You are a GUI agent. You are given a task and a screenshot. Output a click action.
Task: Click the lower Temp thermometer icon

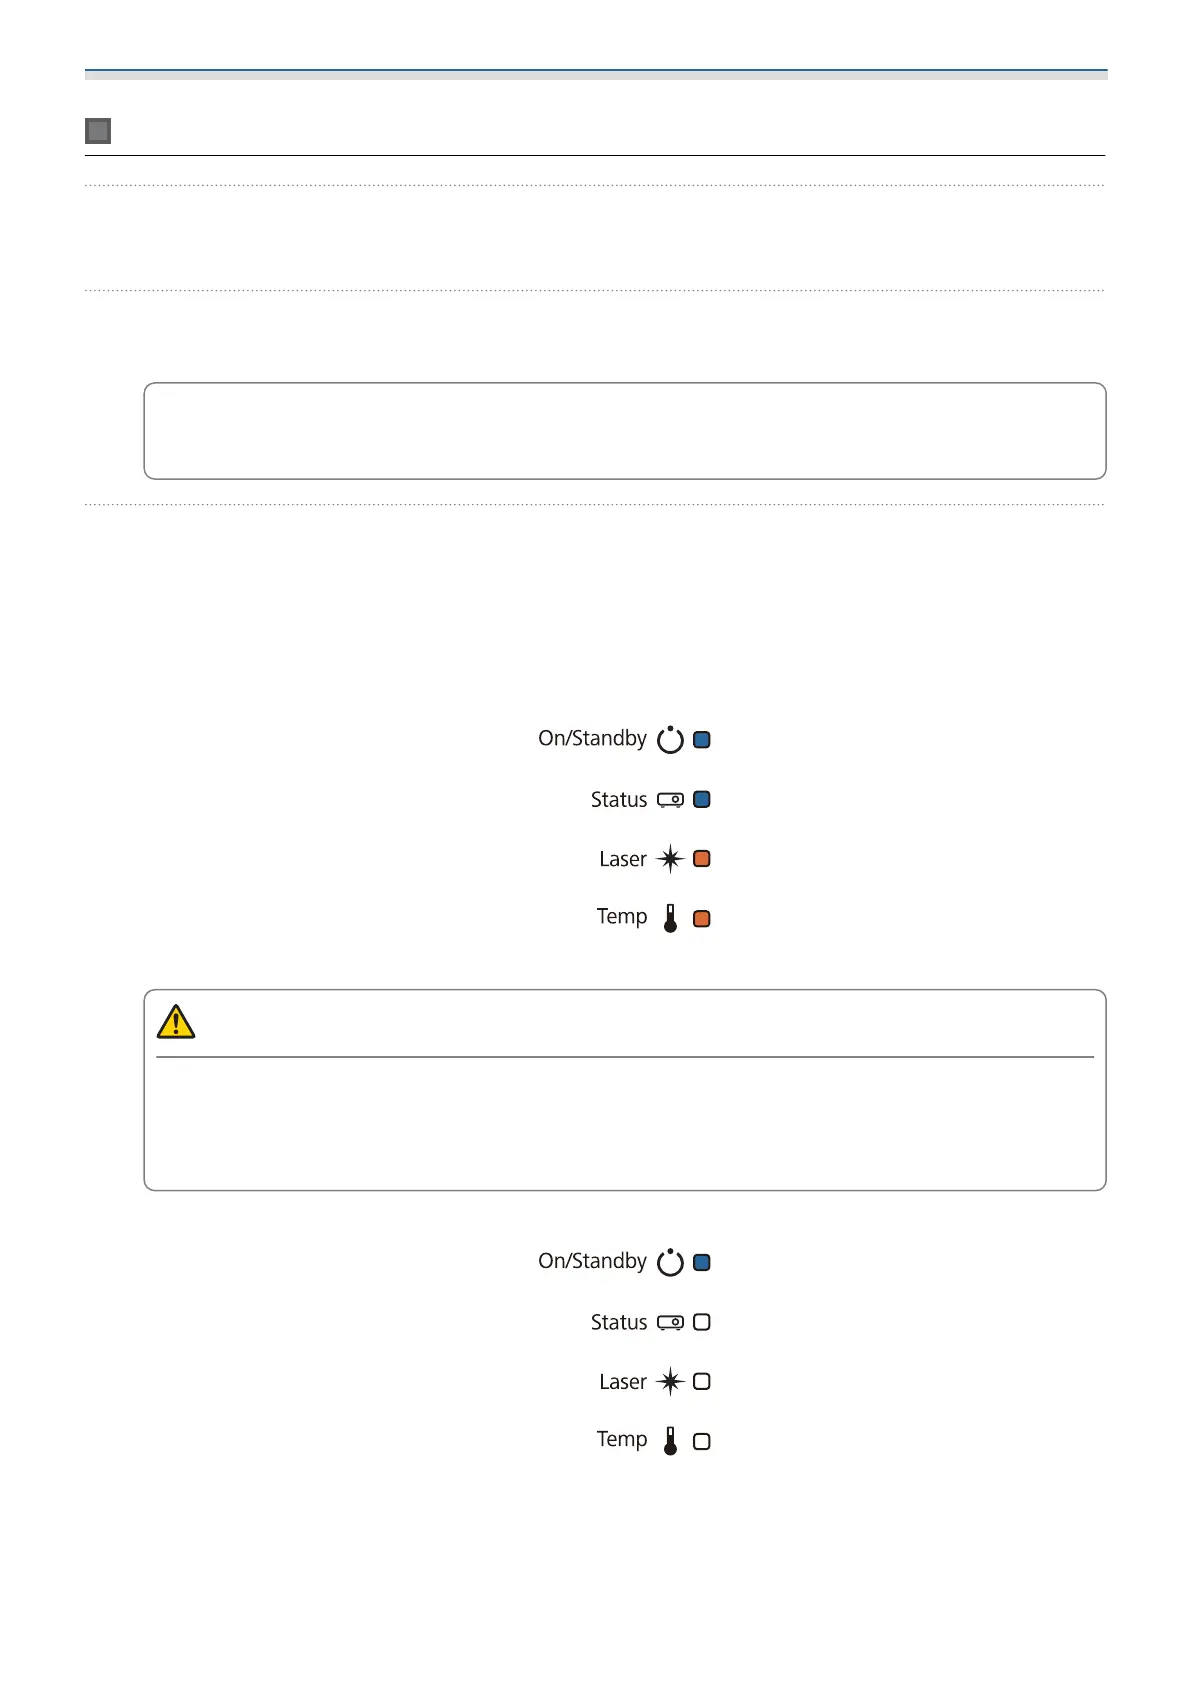point(670,1441)
